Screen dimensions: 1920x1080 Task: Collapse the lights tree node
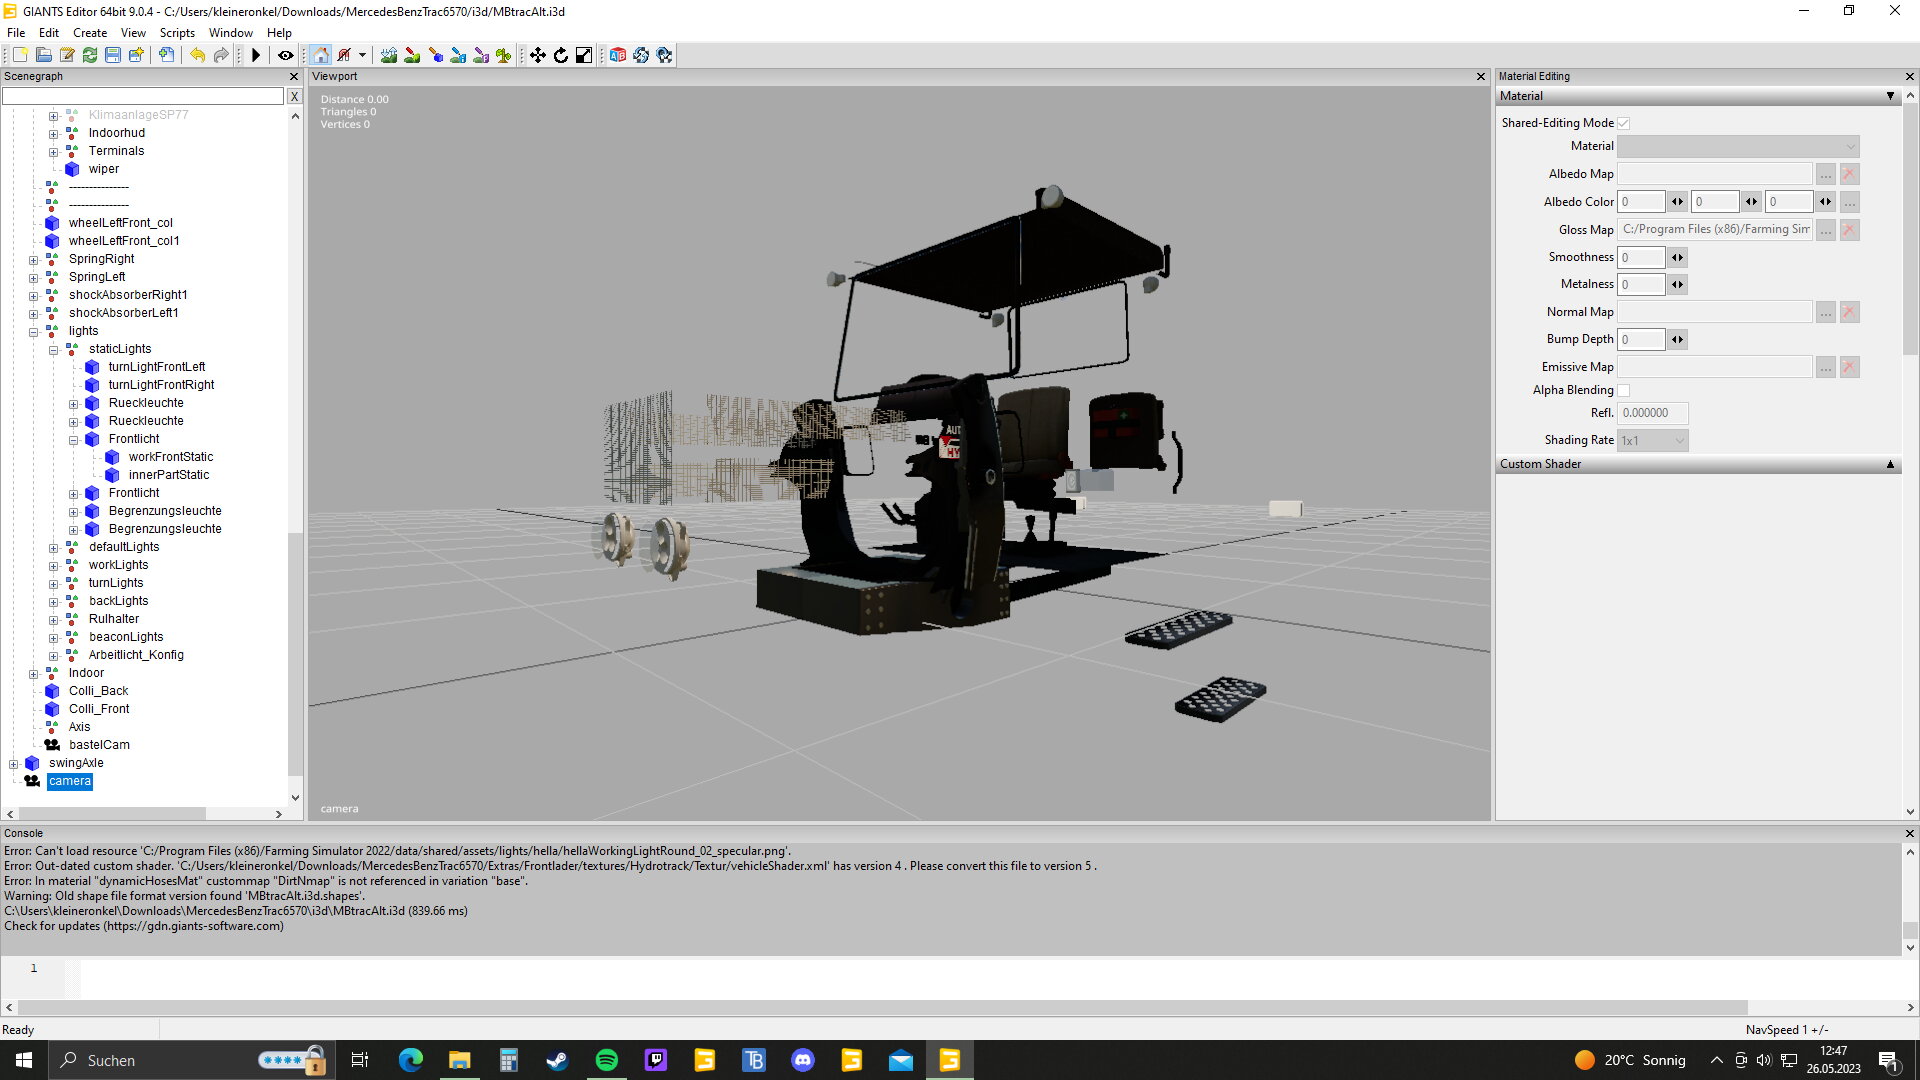click(34, 331)
